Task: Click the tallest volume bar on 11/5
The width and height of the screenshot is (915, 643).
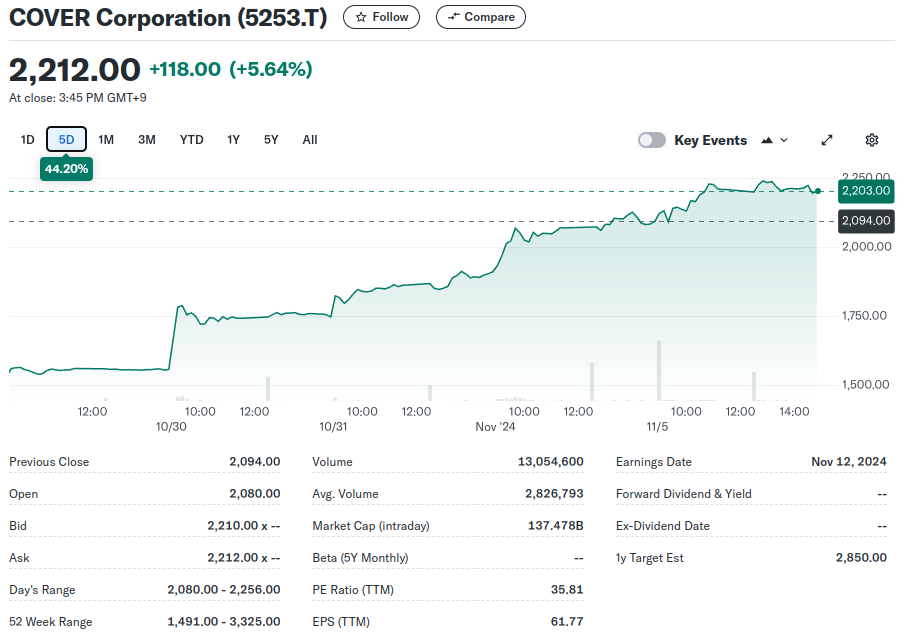Action: pos(659,370)
